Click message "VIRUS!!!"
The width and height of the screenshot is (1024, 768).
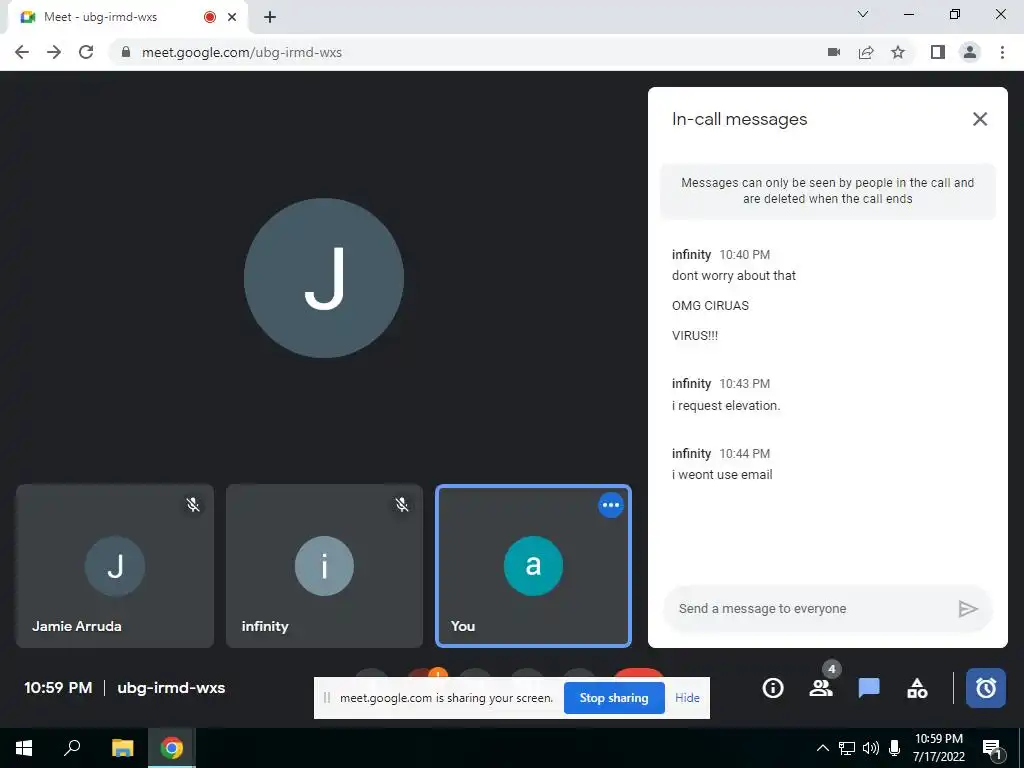[694, 336]
